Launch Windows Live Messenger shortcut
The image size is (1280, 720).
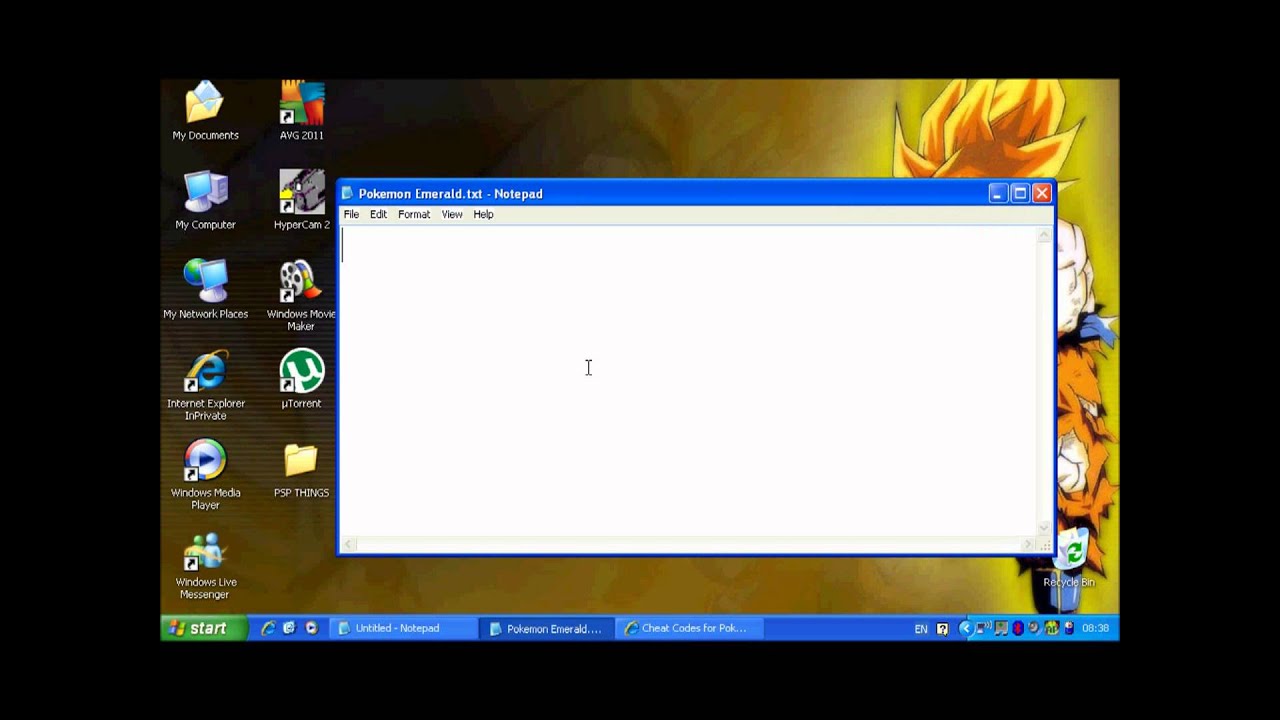point(205,566)
